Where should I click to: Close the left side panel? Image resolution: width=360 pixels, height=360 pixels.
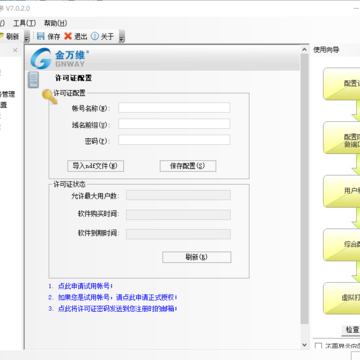tap(15, 50)
